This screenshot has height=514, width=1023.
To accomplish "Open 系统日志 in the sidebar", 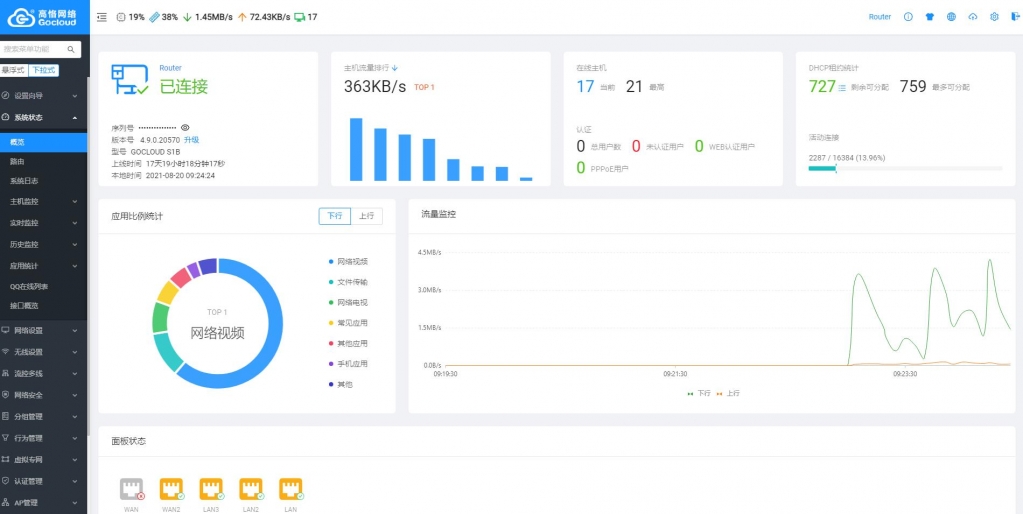I will (x=24, y=181).
